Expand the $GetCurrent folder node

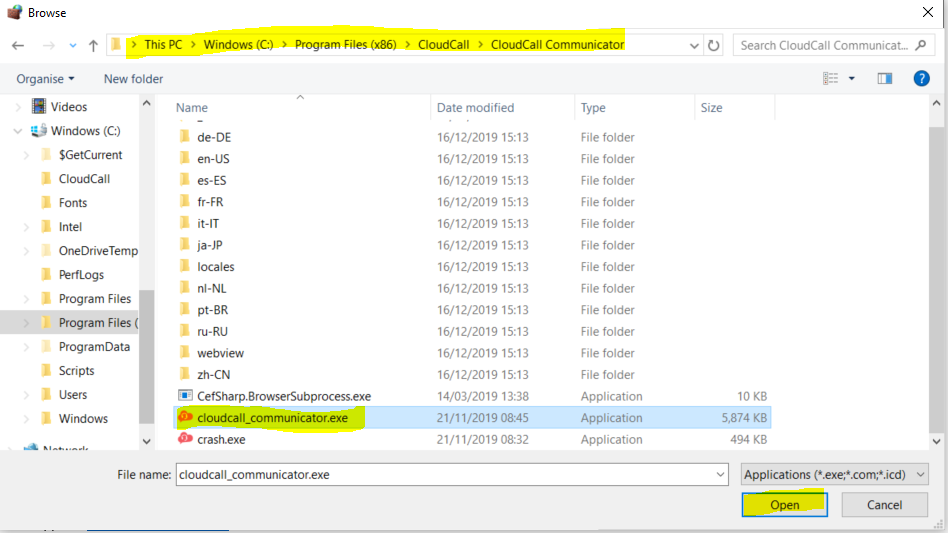(26, 155)
